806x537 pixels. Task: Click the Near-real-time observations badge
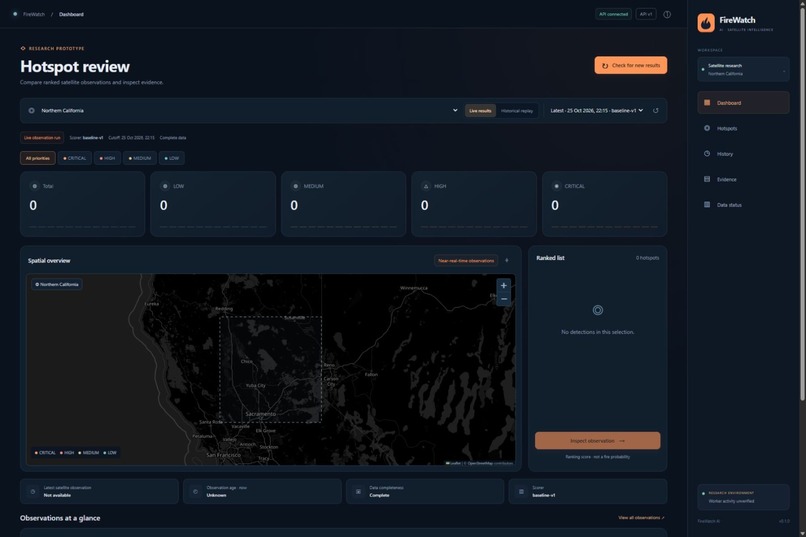point(466,261)
